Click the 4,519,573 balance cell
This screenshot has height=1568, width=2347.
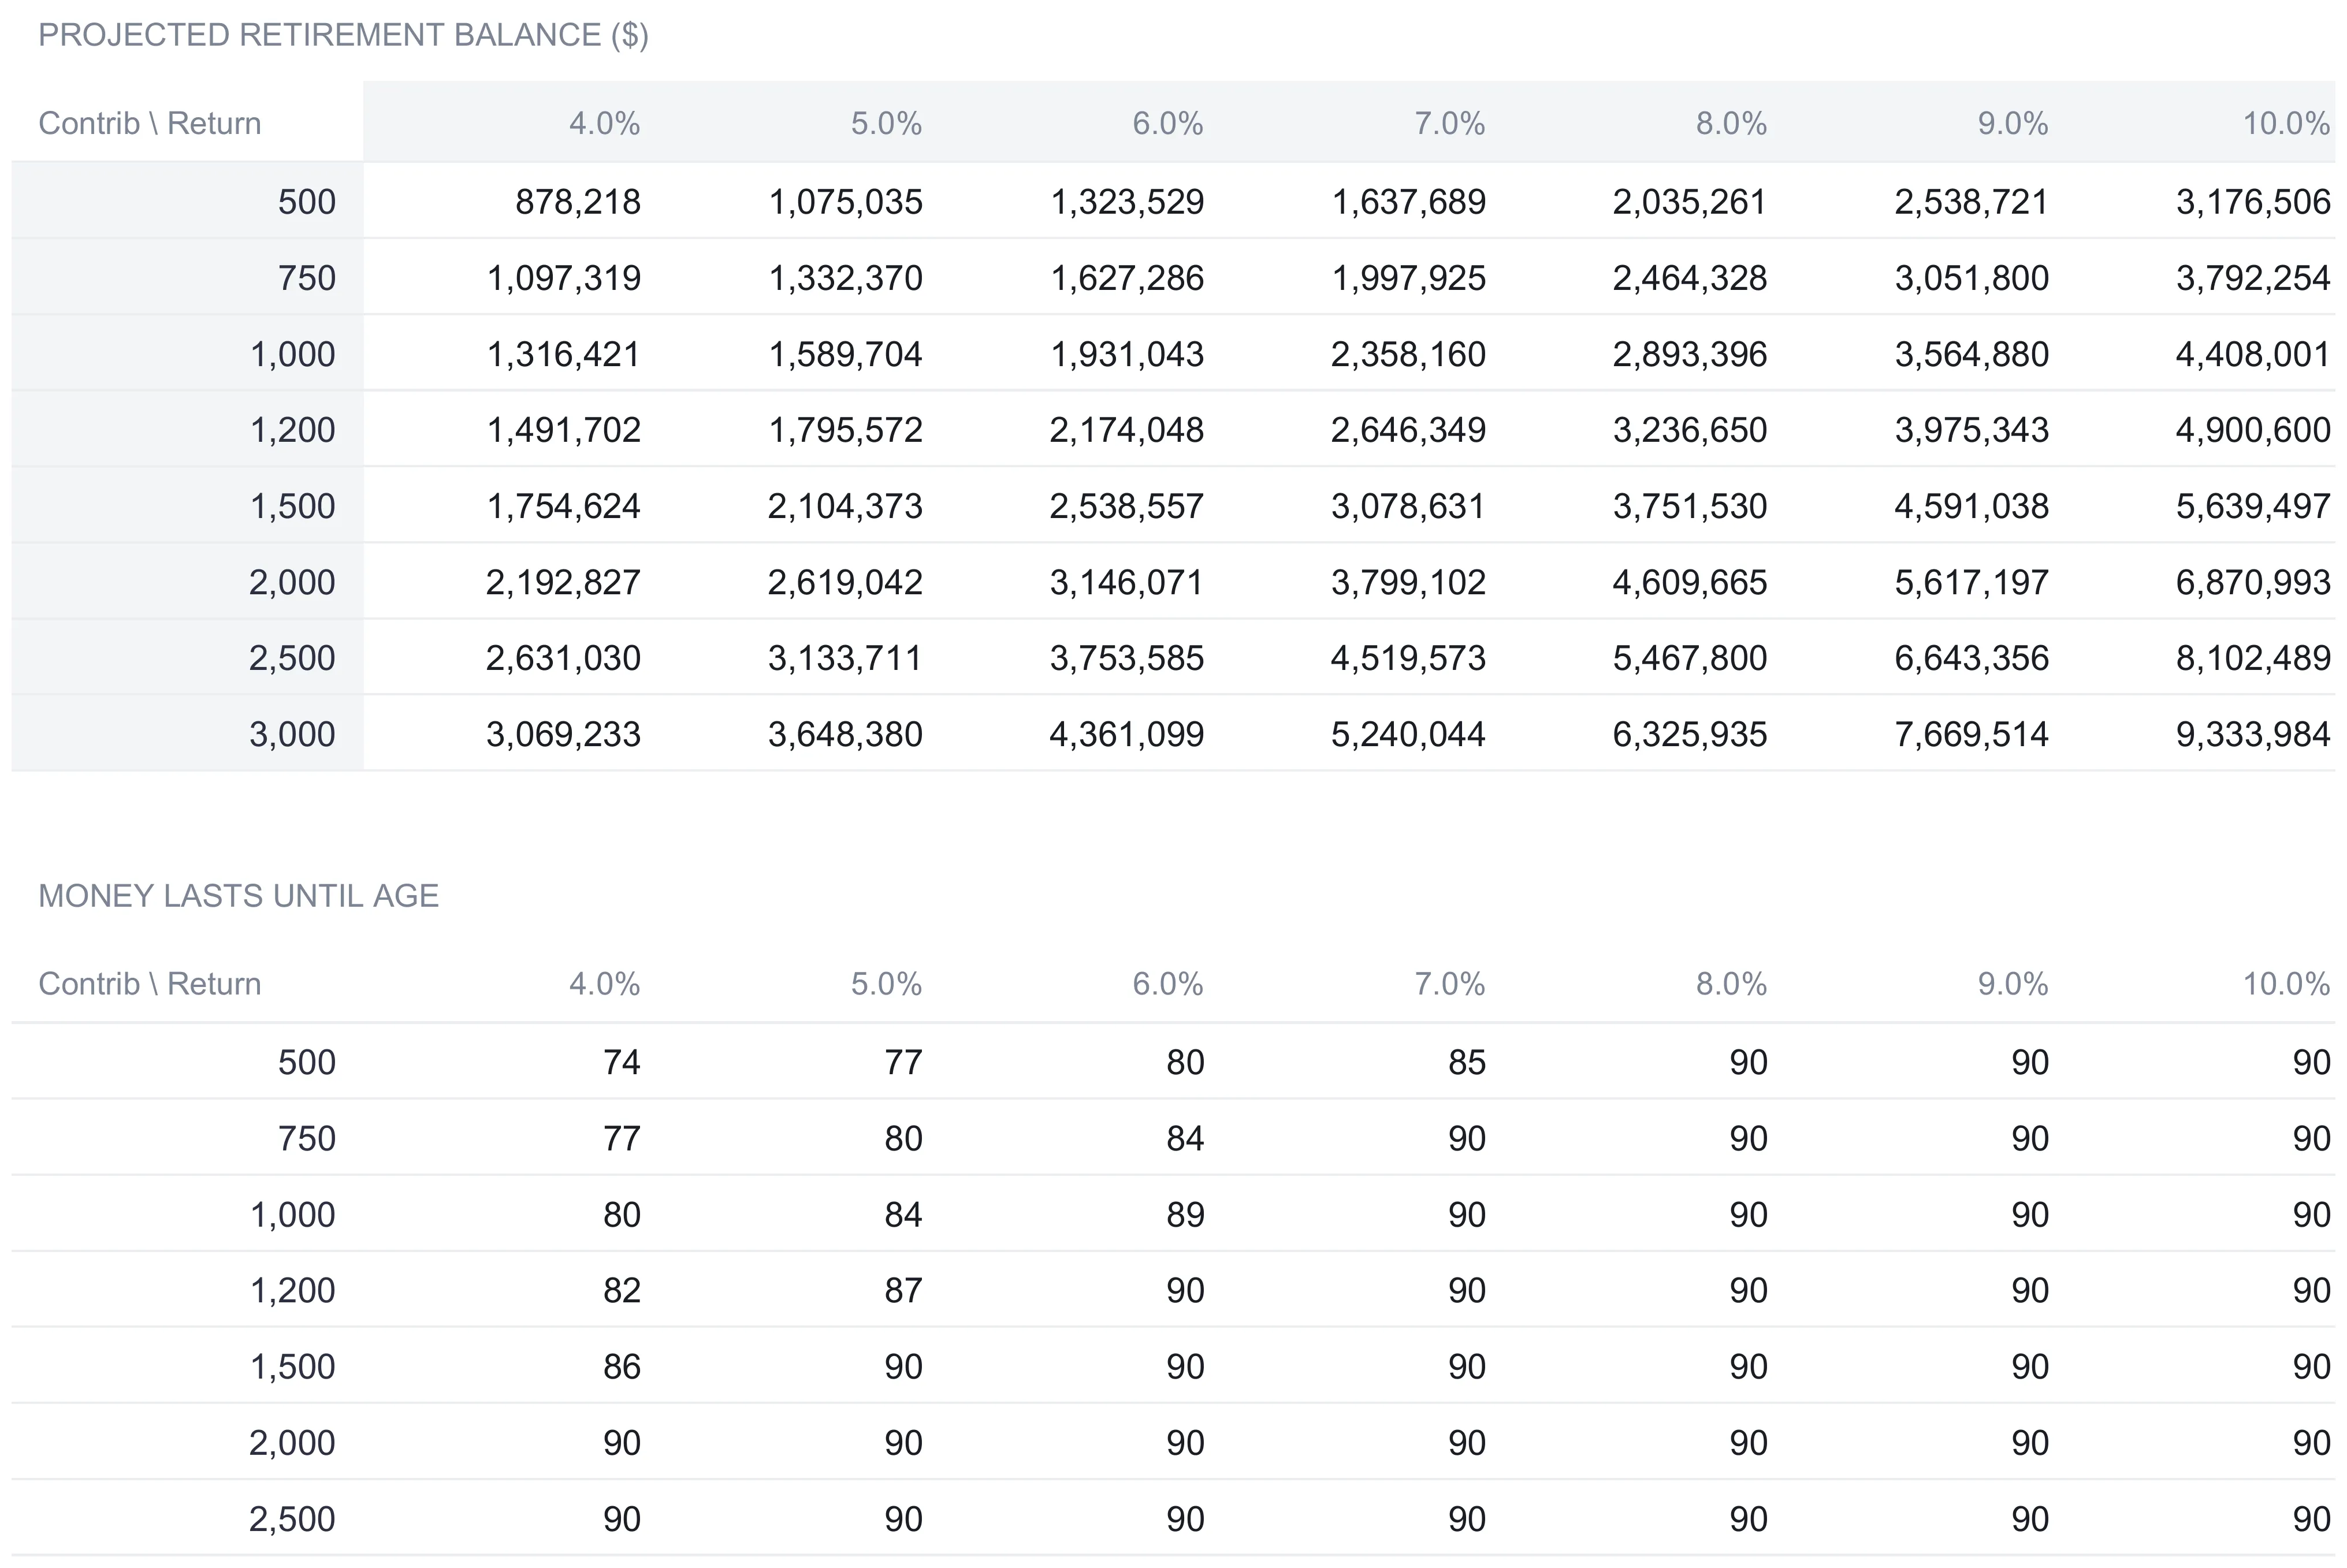[x=1408, y=658]
